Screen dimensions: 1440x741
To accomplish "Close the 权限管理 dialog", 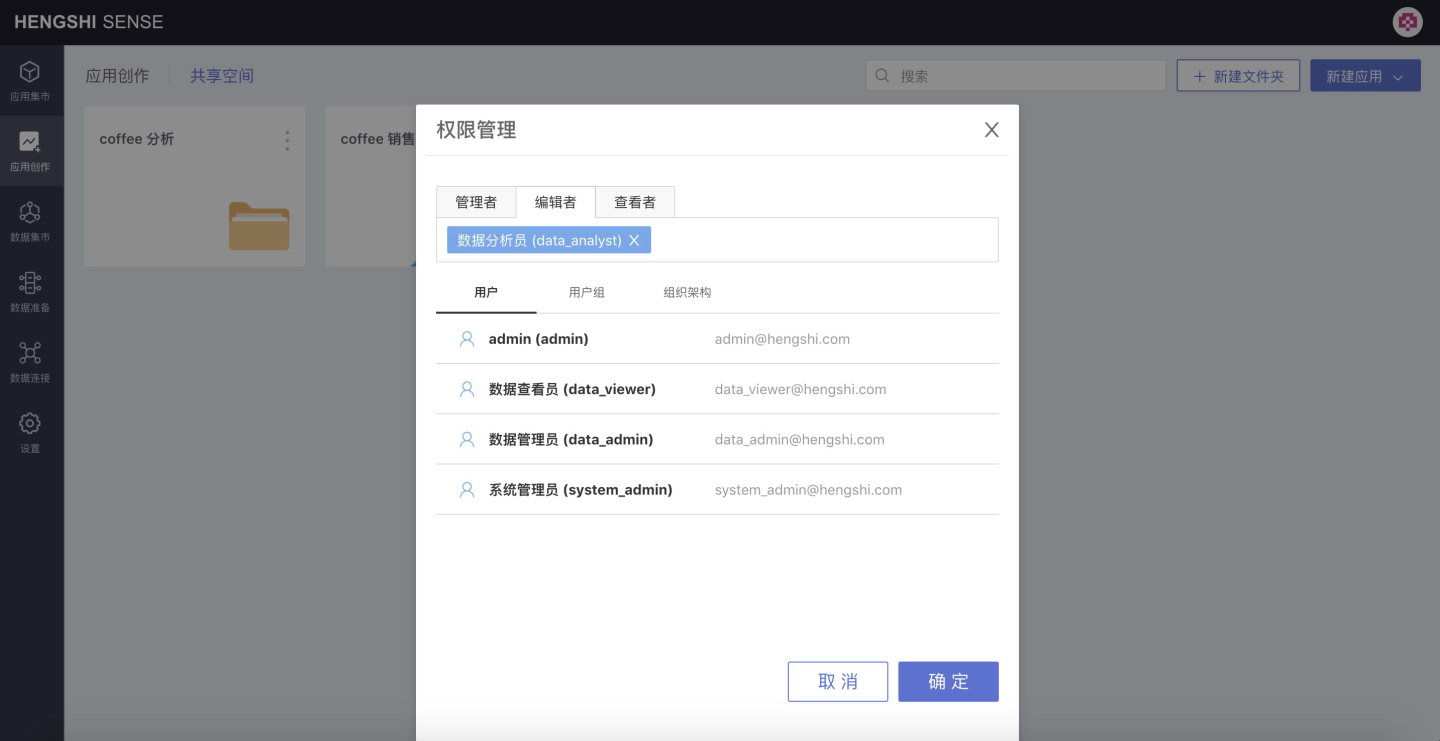I will [991, 130].
